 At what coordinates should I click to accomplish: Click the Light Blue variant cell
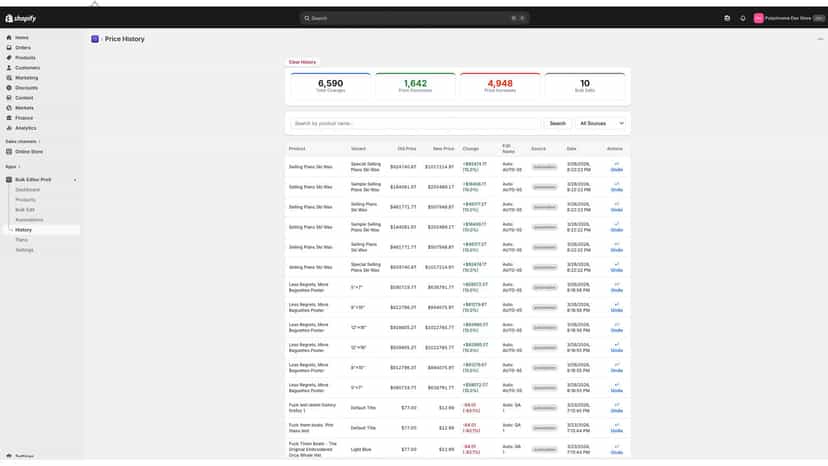tap(361, 450)
